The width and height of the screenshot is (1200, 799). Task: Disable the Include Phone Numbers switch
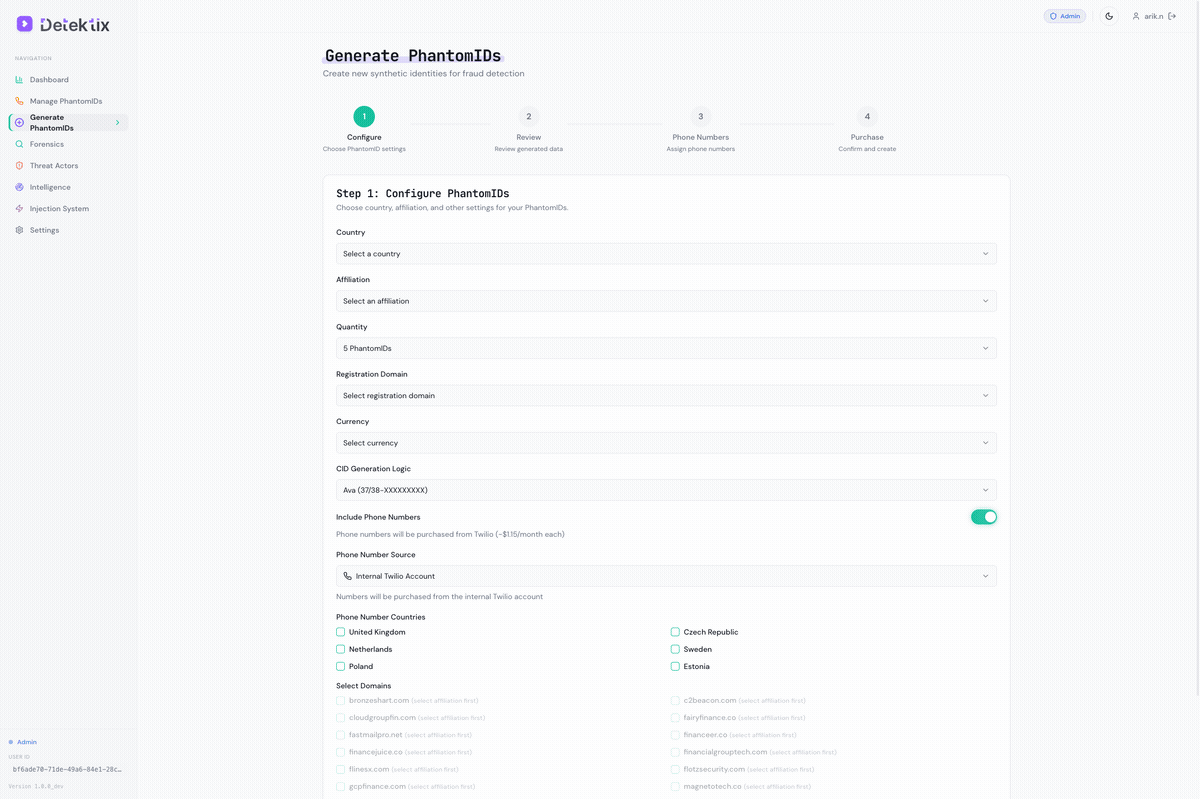(x=984, y=517)
